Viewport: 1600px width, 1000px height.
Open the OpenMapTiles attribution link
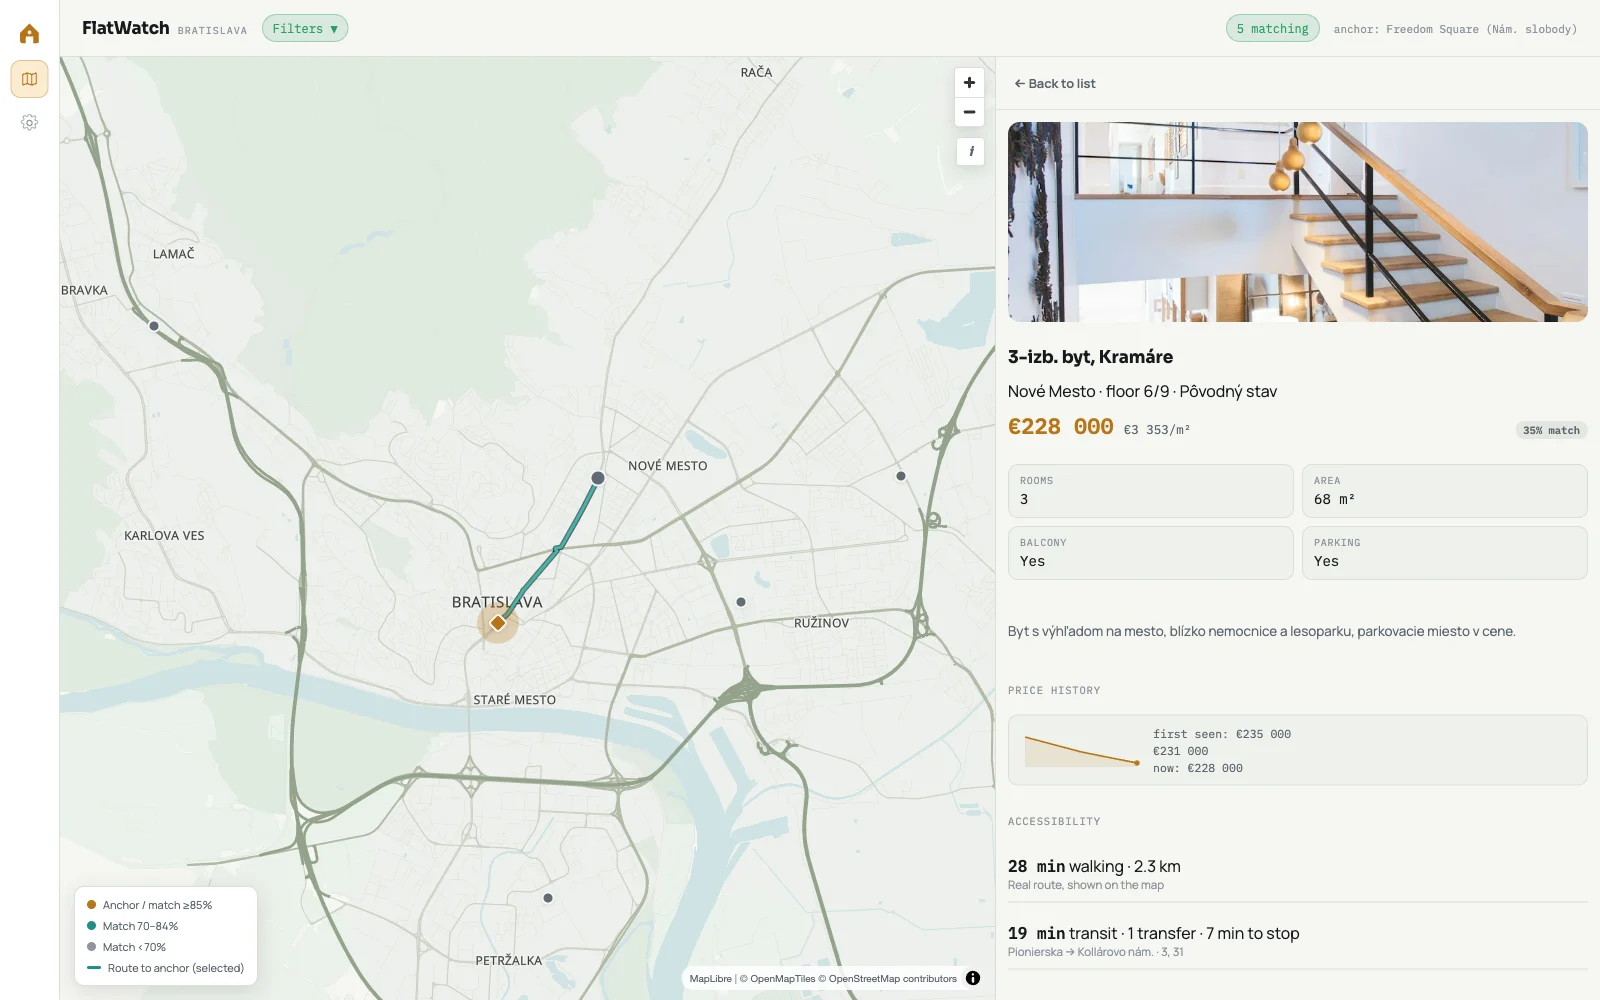coord(777,979)
